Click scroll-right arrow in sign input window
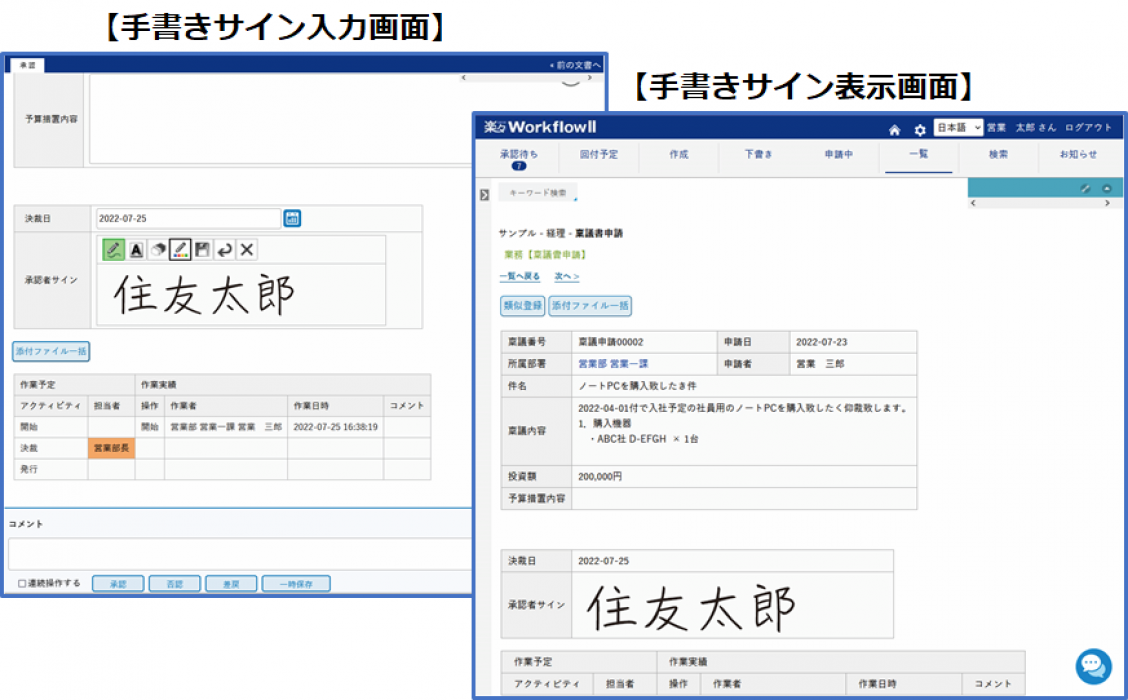The image size is (1128, 700). [590, 77]
